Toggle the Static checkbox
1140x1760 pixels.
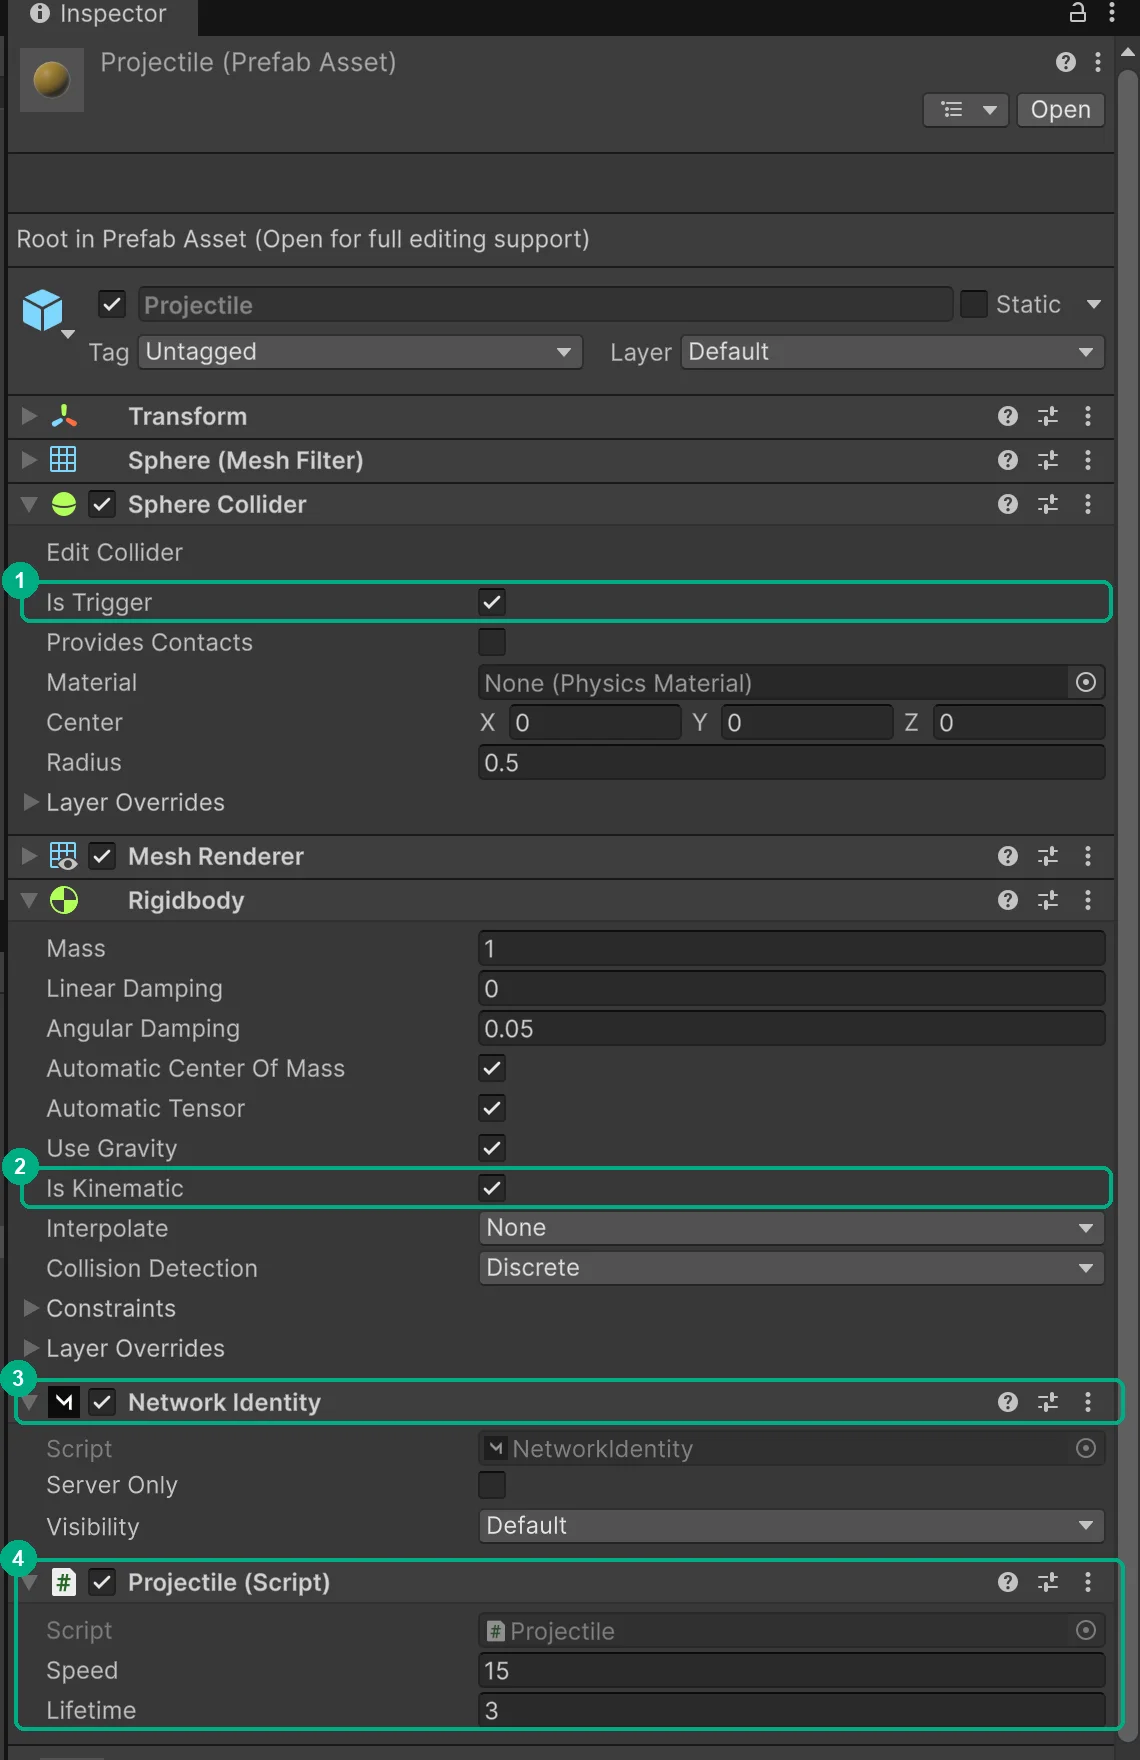[973, 304]
